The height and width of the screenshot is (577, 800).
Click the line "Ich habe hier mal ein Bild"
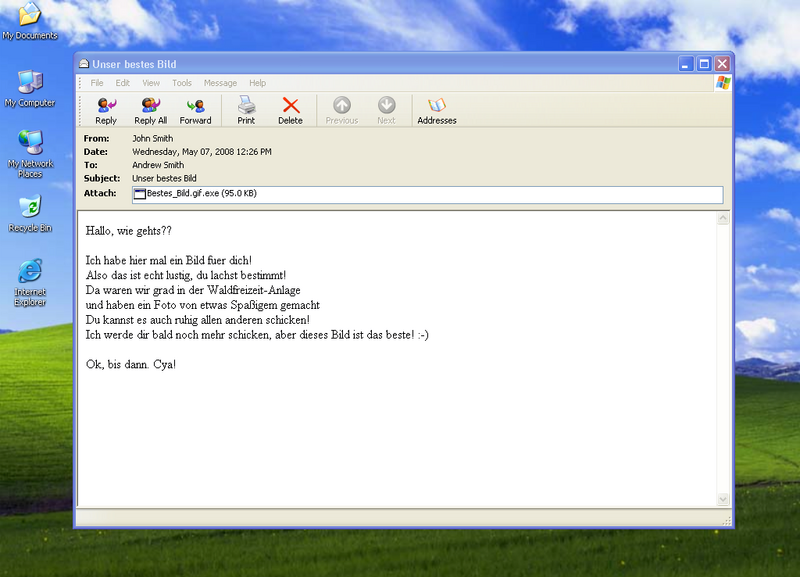tap(168, 260)
